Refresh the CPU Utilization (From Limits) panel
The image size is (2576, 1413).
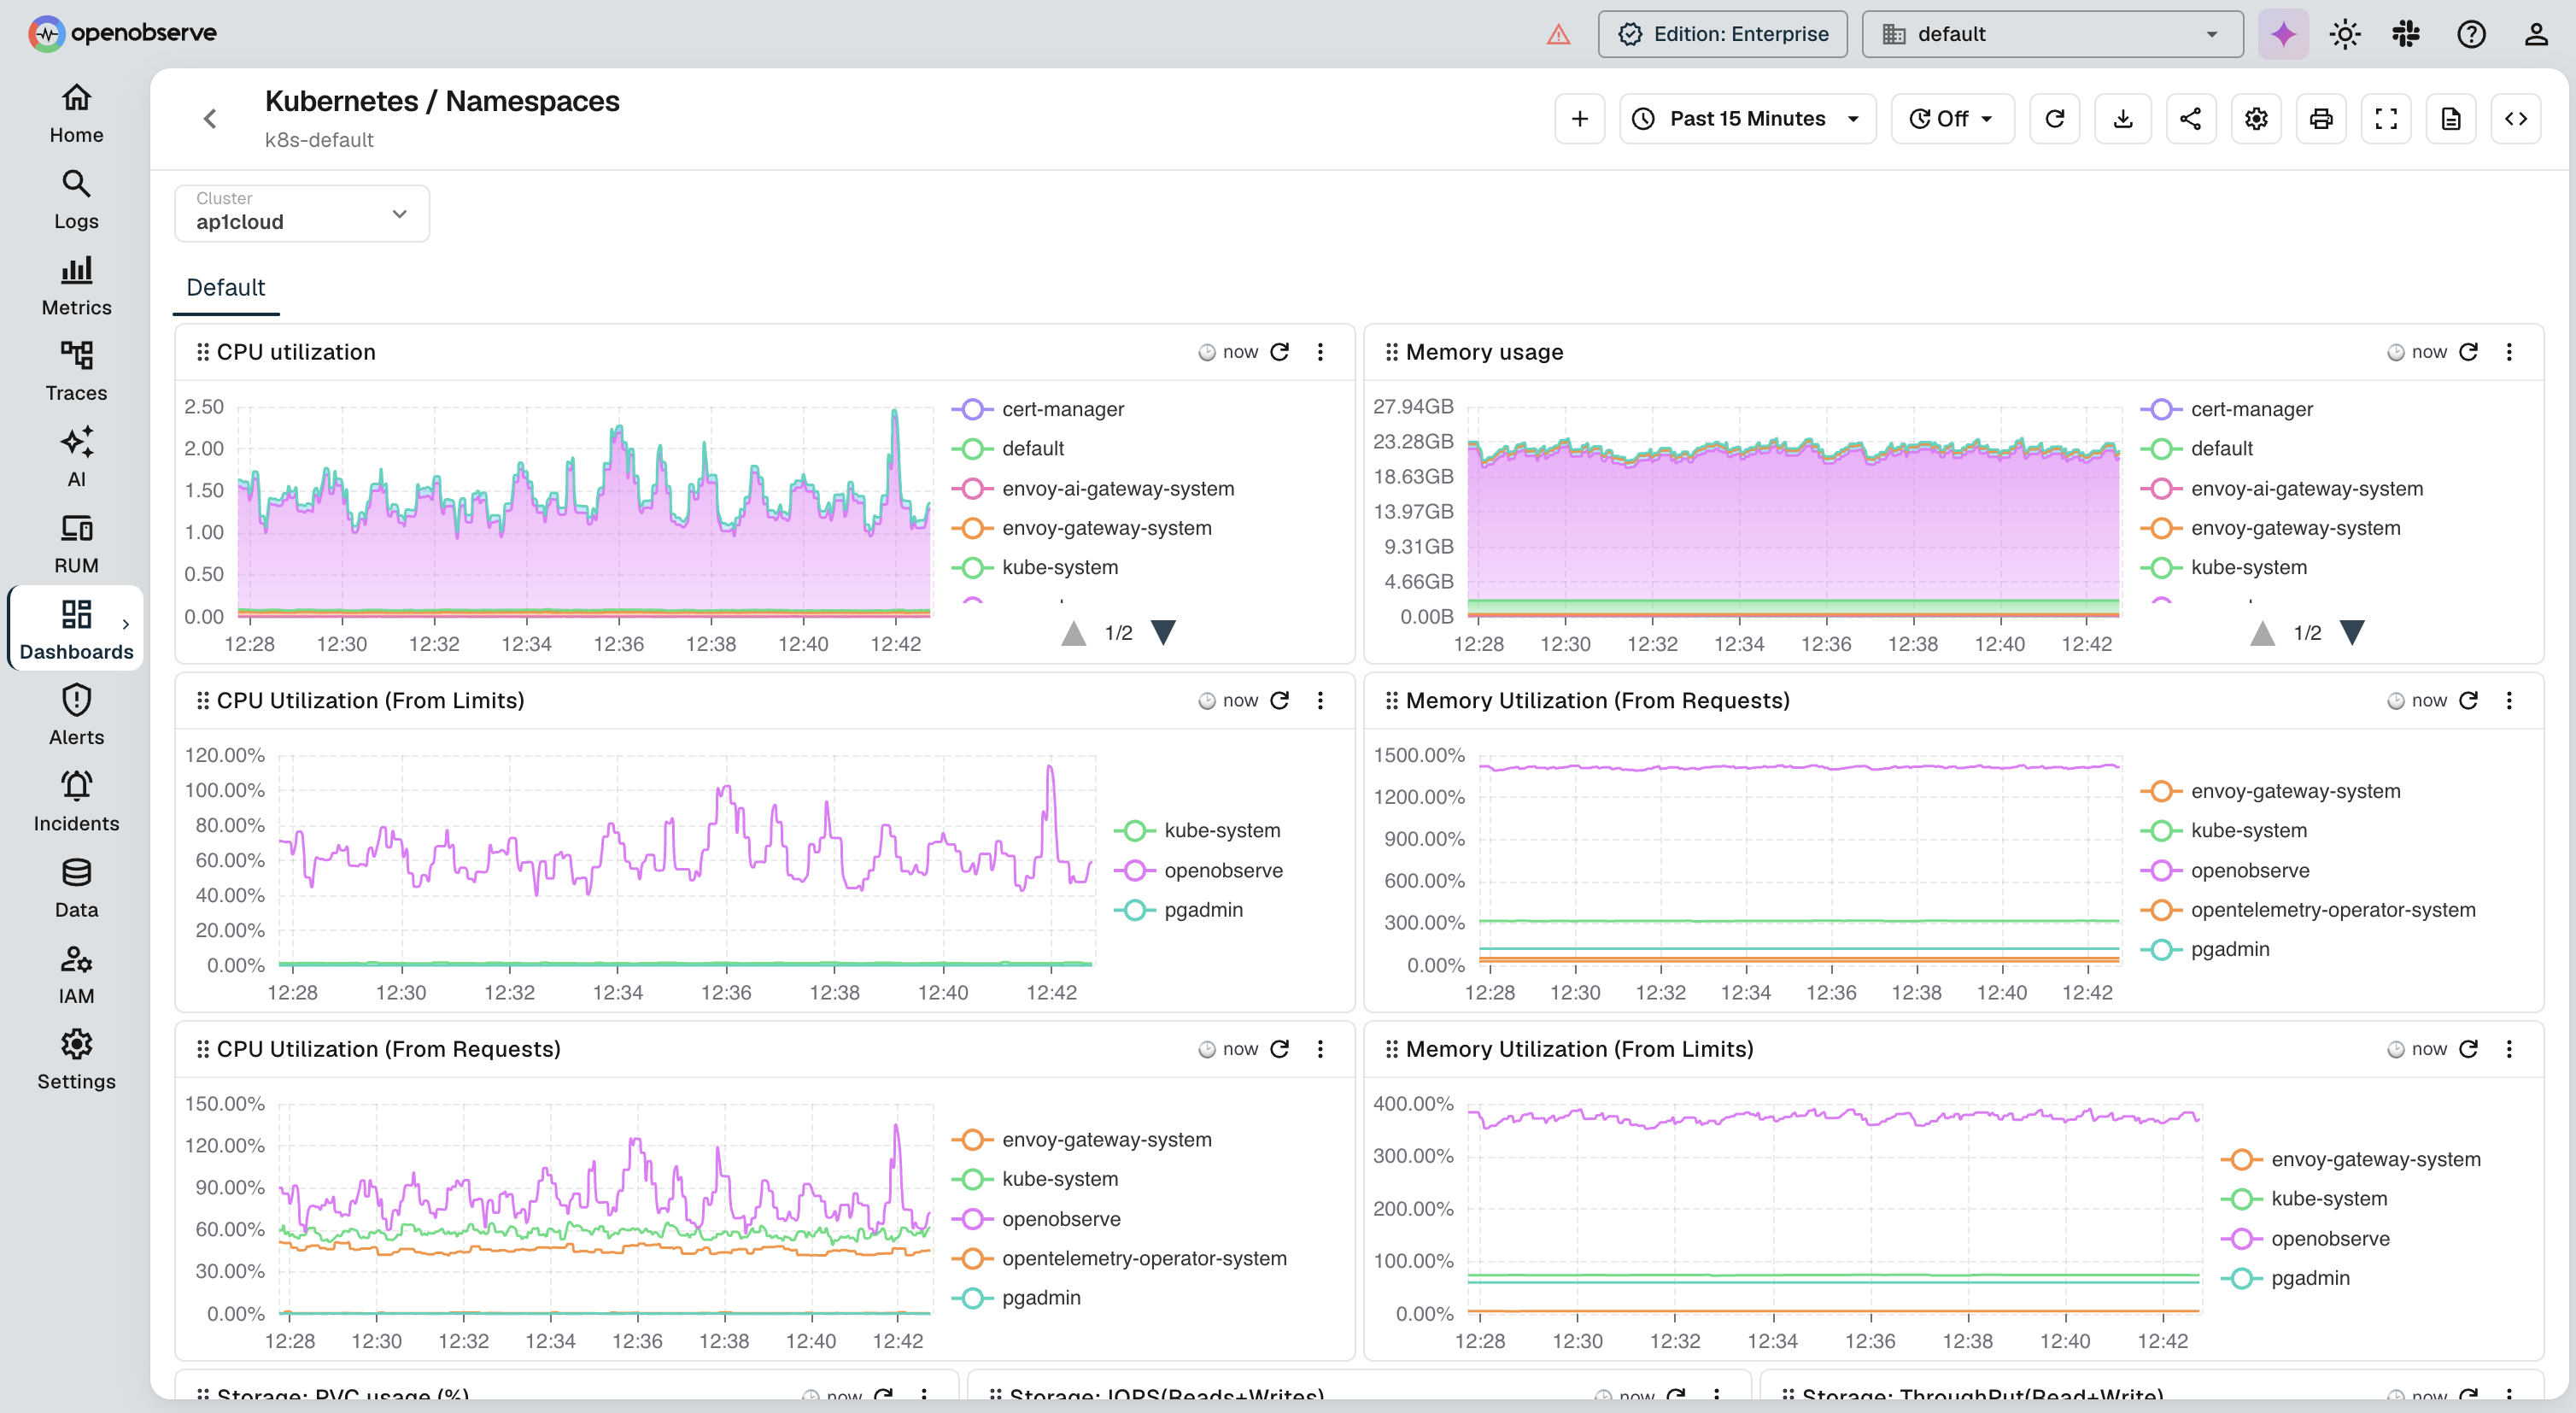point(1279,701)
